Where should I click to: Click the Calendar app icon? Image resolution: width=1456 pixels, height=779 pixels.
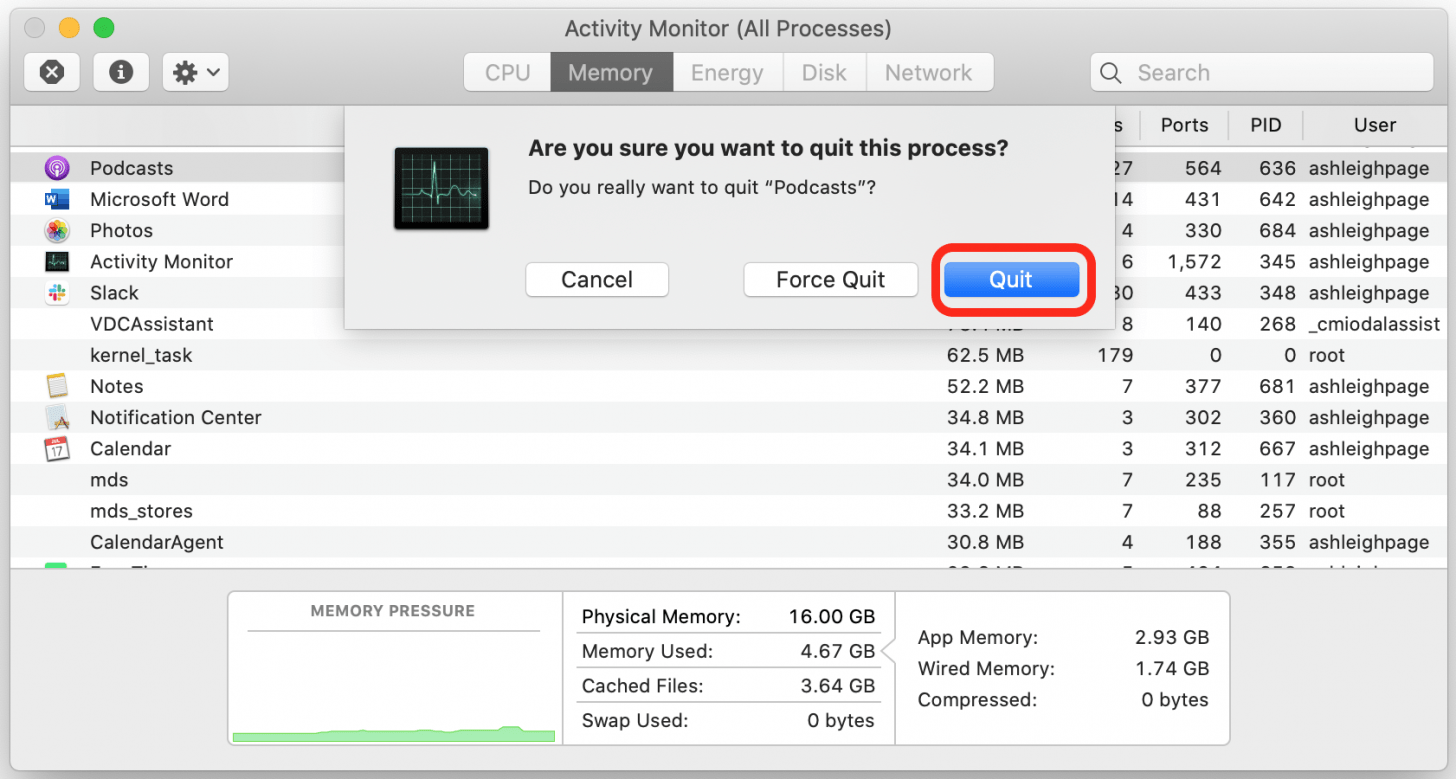(x=57, y=448)
